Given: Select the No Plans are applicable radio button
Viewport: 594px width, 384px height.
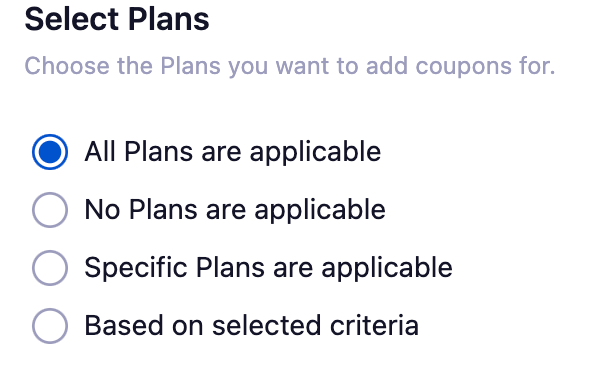Looking at the screenshot, I should point(50,210).
